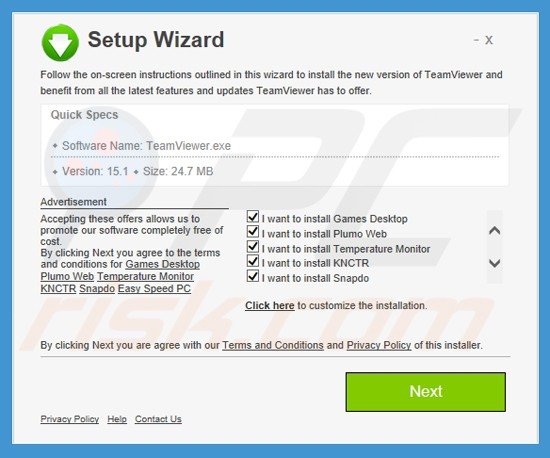Click the green Next button

click(x=425, y=392)
